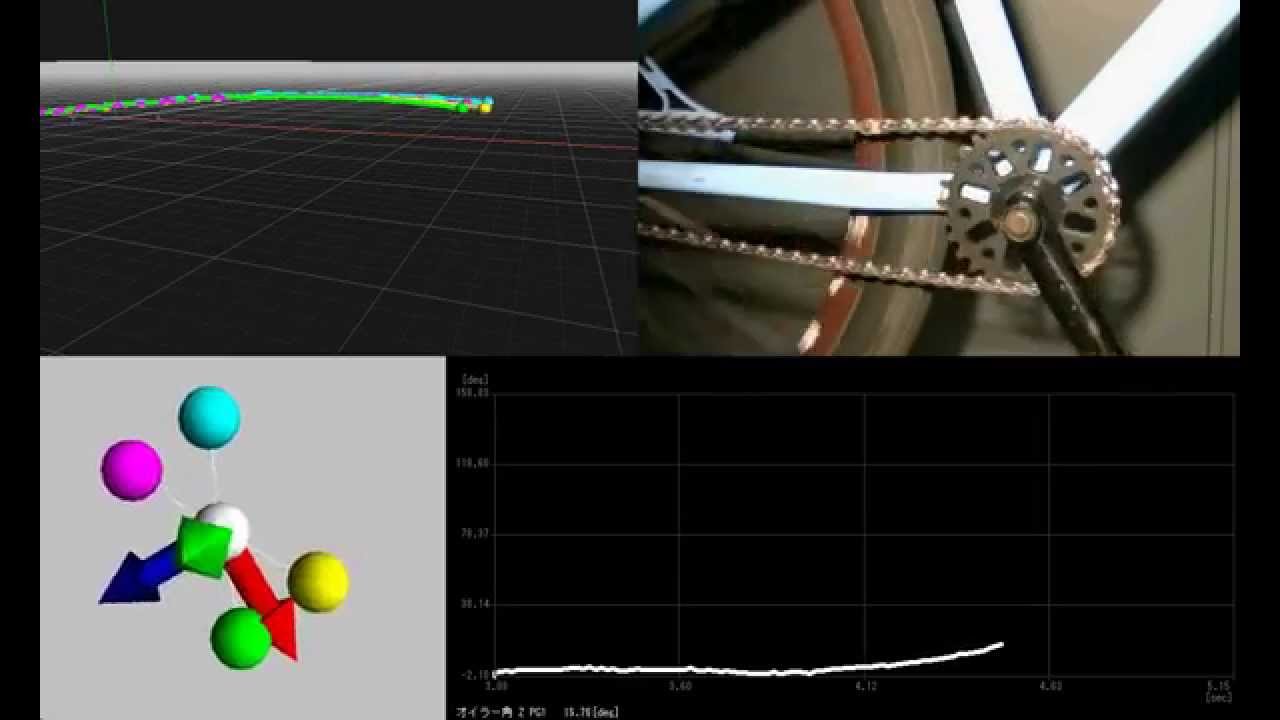Click the red axis arrow
This screenshot has height=720, width=1280.
tap(264, 604)
